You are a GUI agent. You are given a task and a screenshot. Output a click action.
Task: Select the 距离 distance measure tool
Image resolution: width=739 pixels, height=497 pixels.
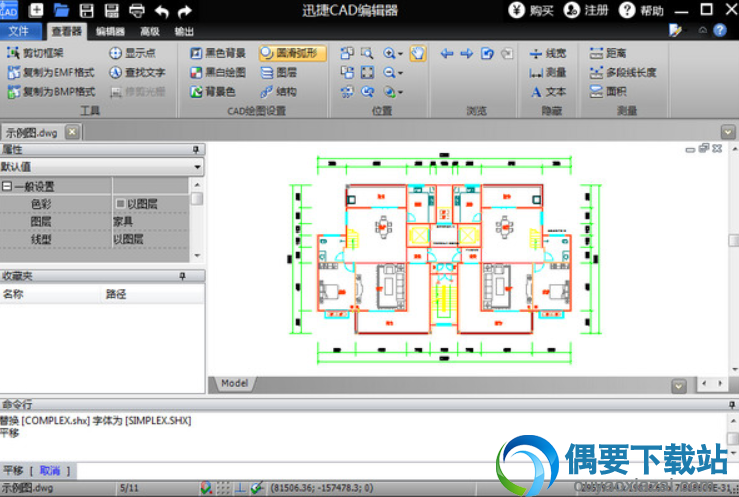608,53
